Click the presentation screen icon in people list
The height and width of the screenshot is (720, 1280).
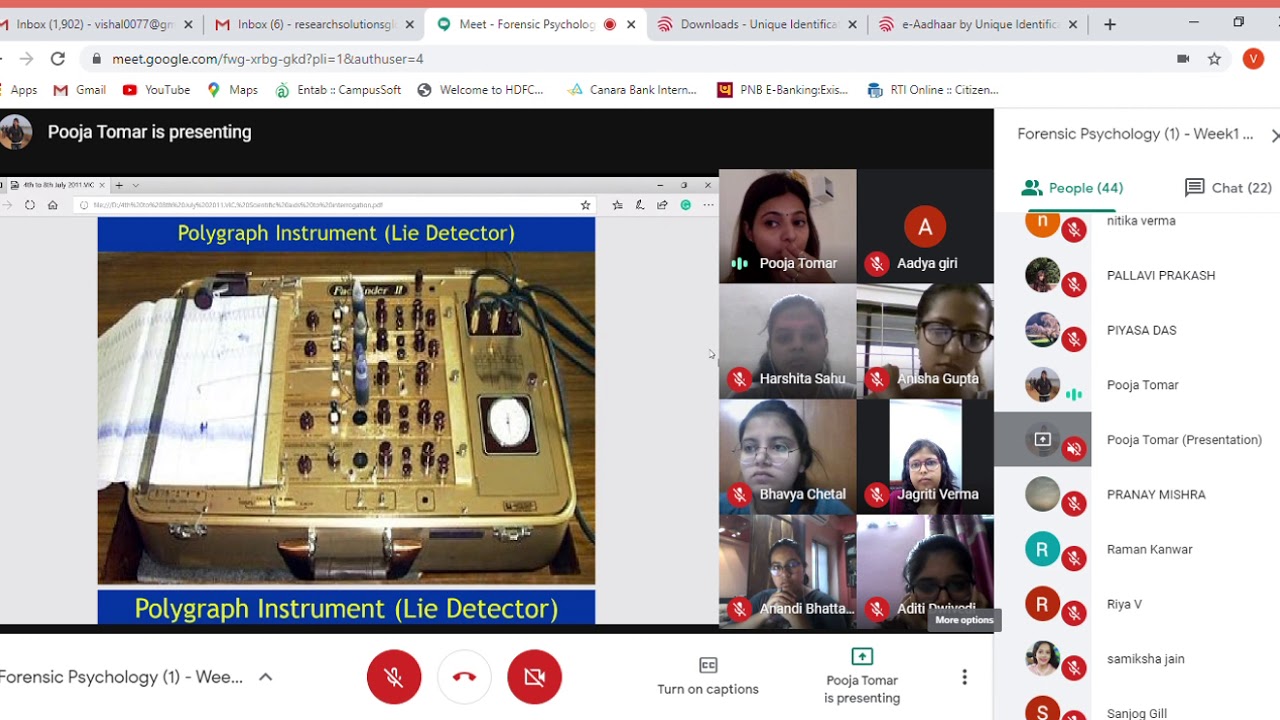tap(1042, 439)
